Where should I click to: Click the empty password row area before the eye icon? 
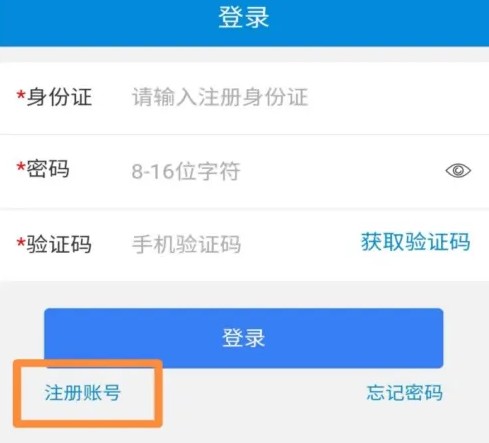[340, 171]
